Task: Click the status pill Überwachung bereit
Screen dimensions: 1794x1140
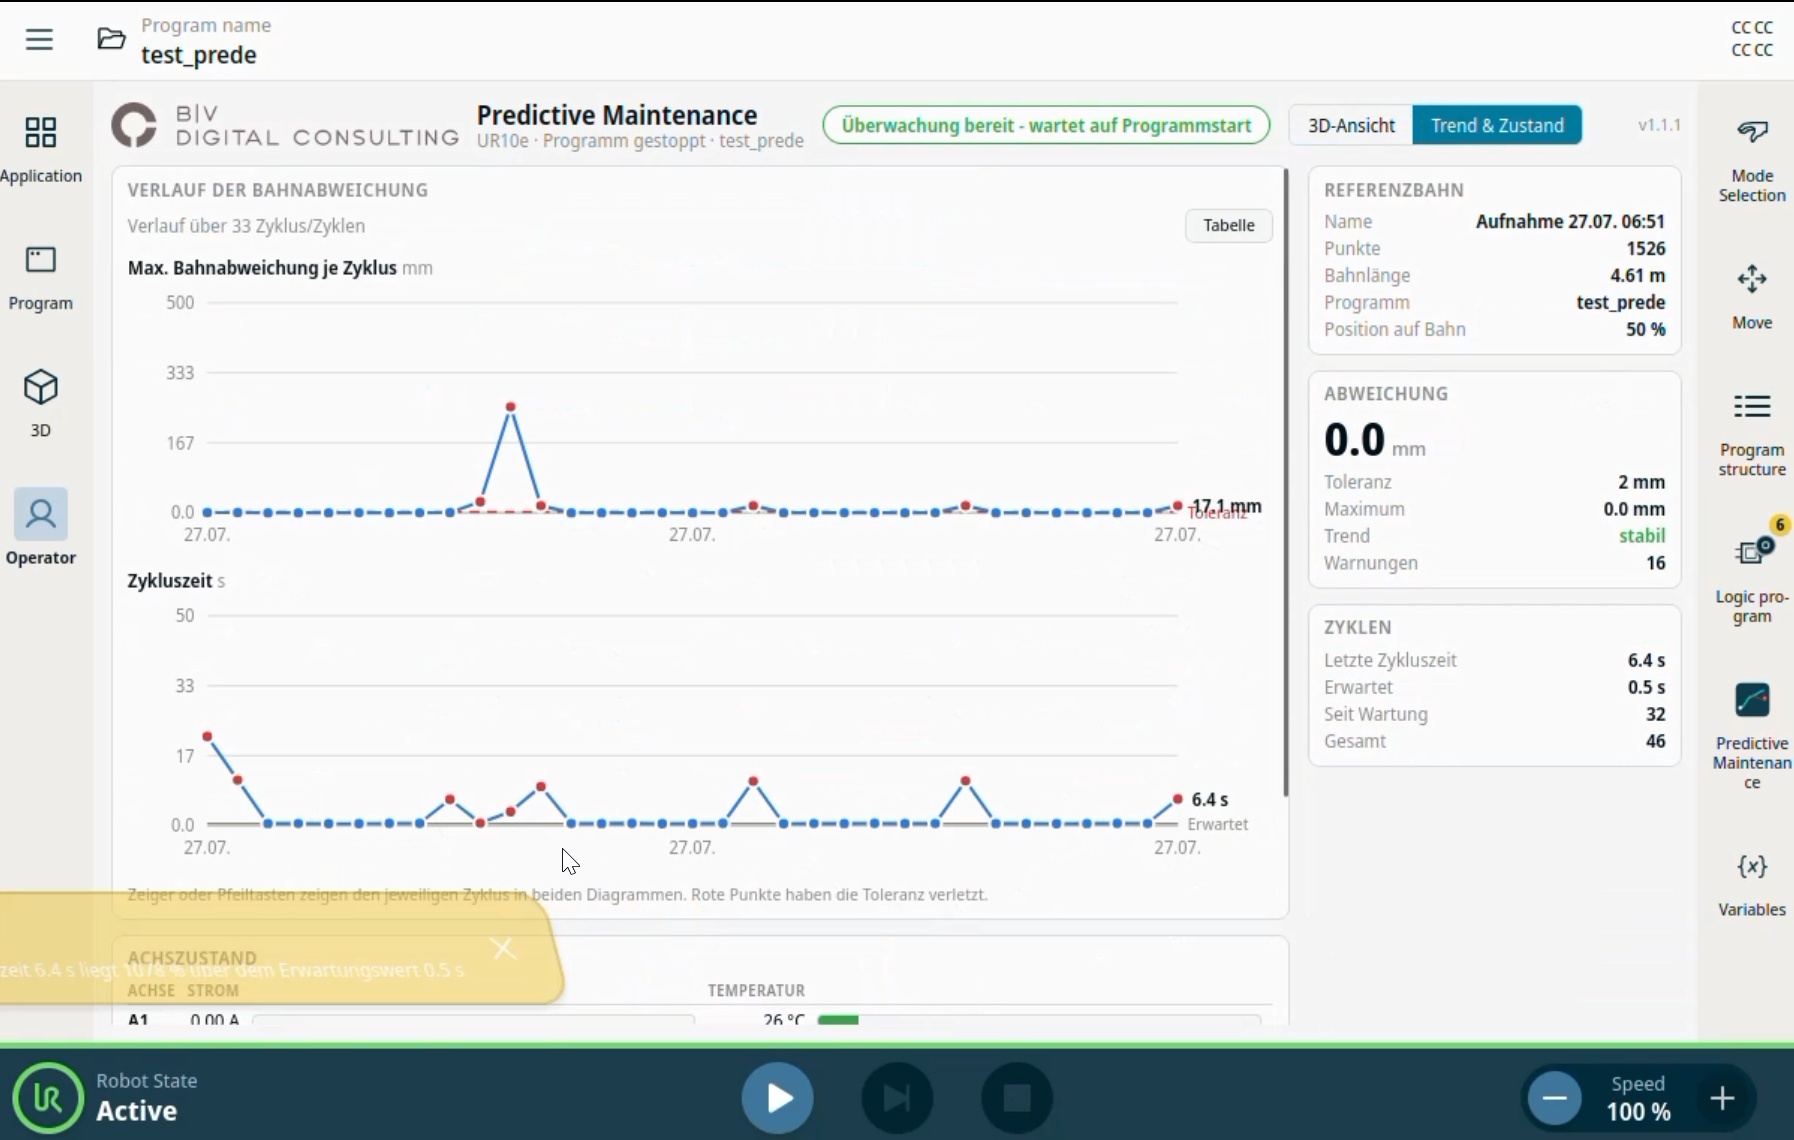Action: [x=1046, y=125]
